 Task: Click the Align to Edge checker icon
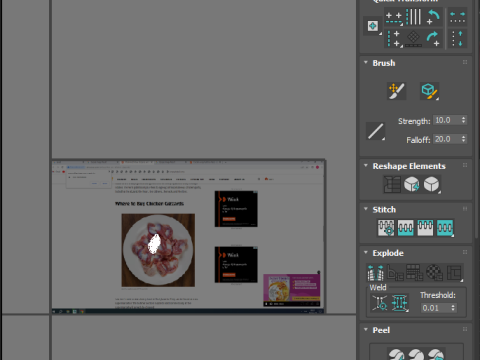(414, 38)
